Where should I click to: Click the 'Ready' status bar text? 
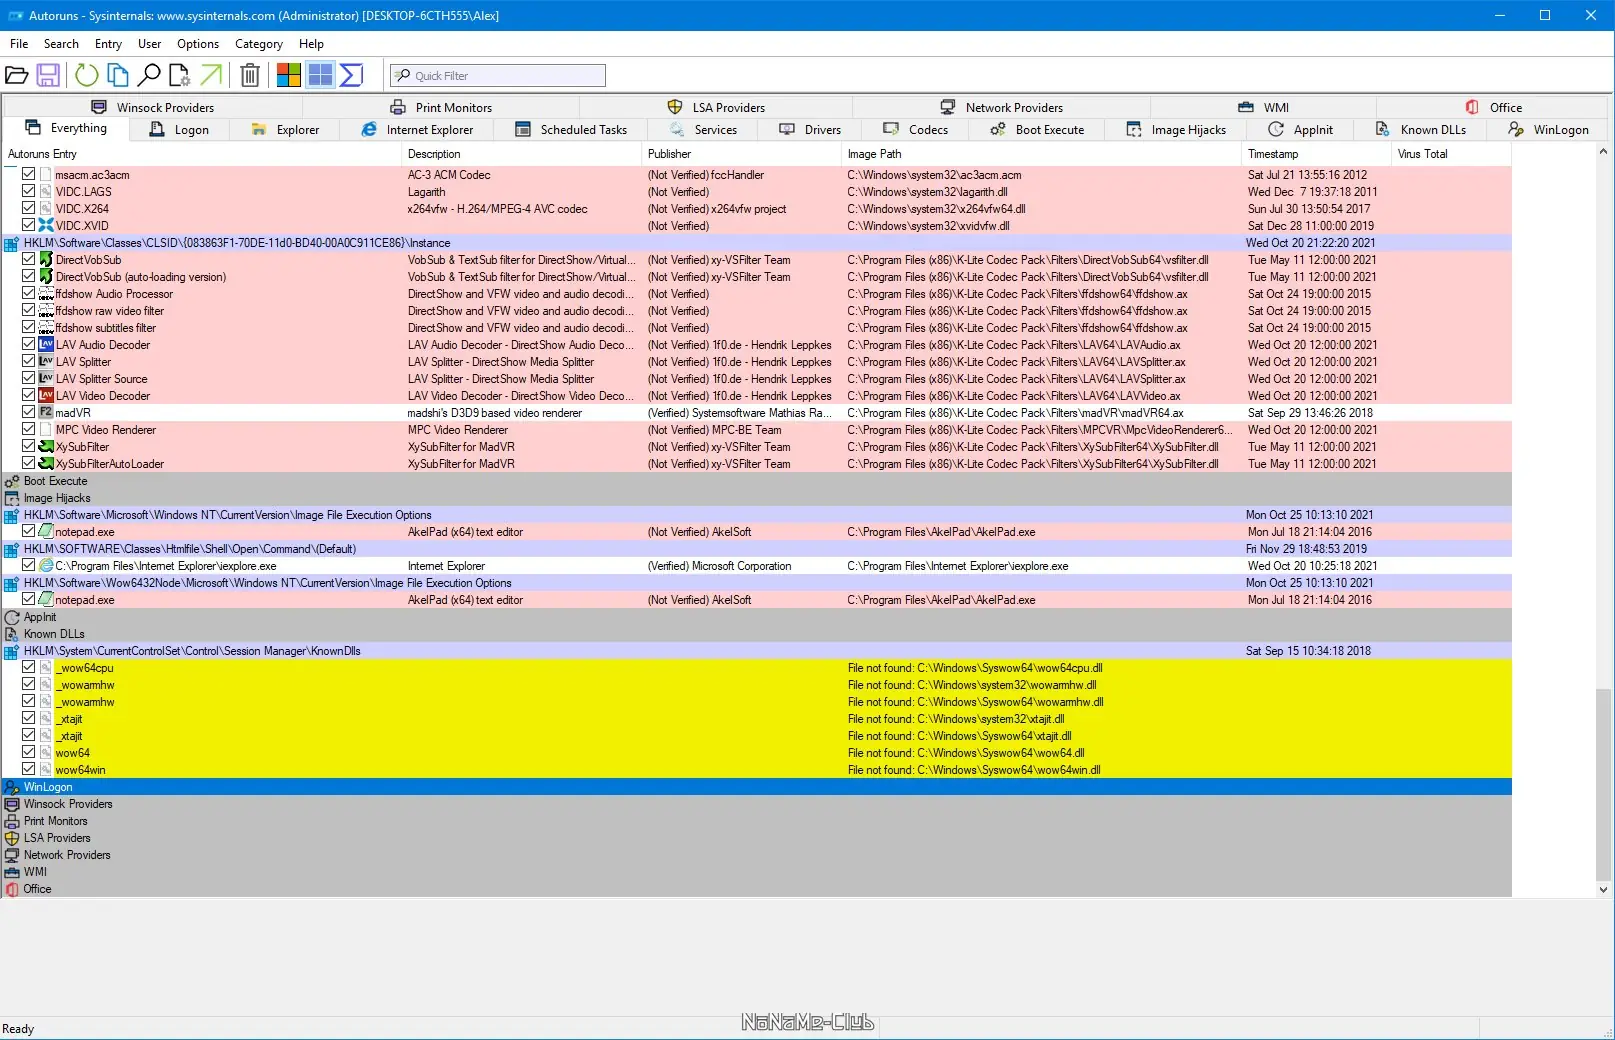coord(18,1029)
